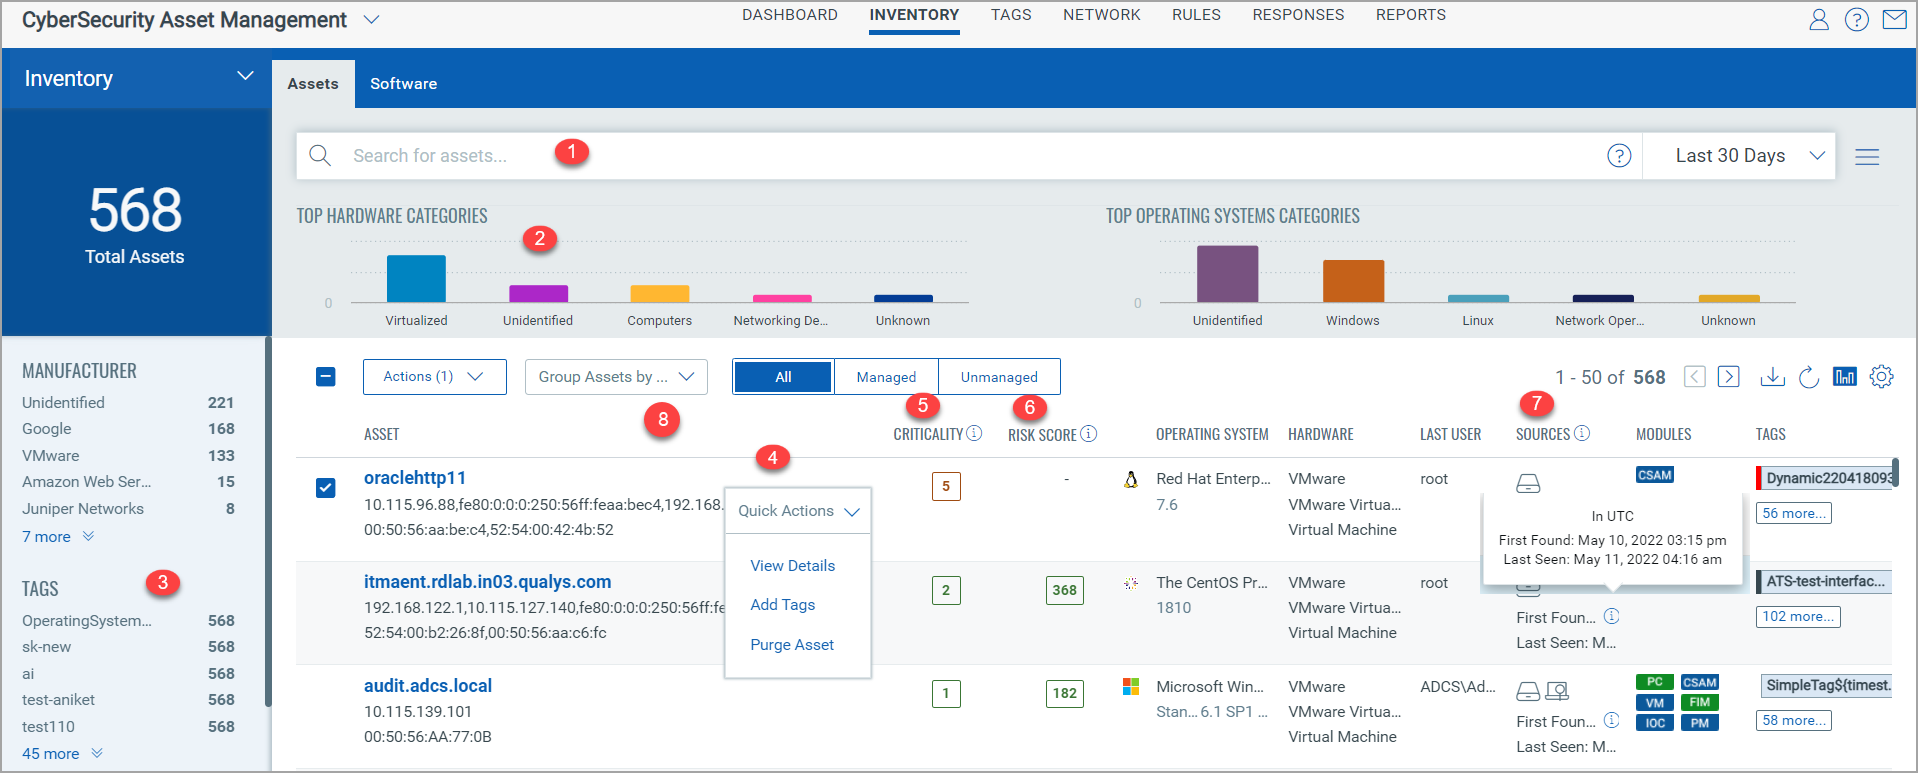The width and height of the screenshot is (1918, 773).
Task: Click PC module badge for audit.adcs.local
Action: coord(1655,682)
